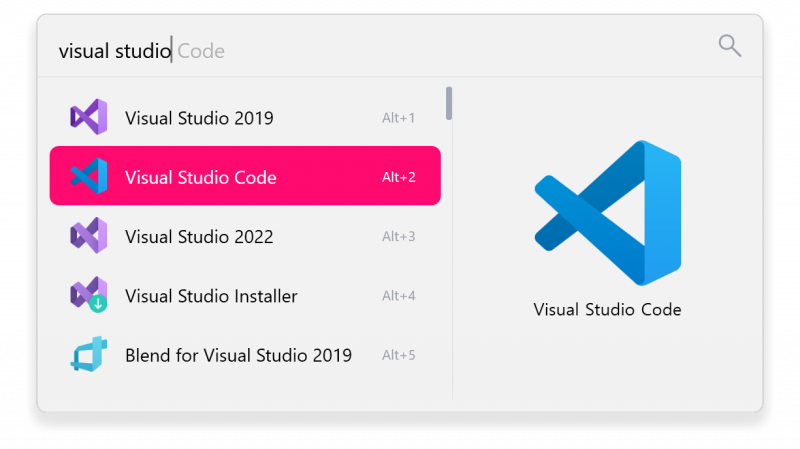Viewport: 800px width, 449px height.
Task: Click the Visual Studio Code preview title
Action: coord(607,310)
